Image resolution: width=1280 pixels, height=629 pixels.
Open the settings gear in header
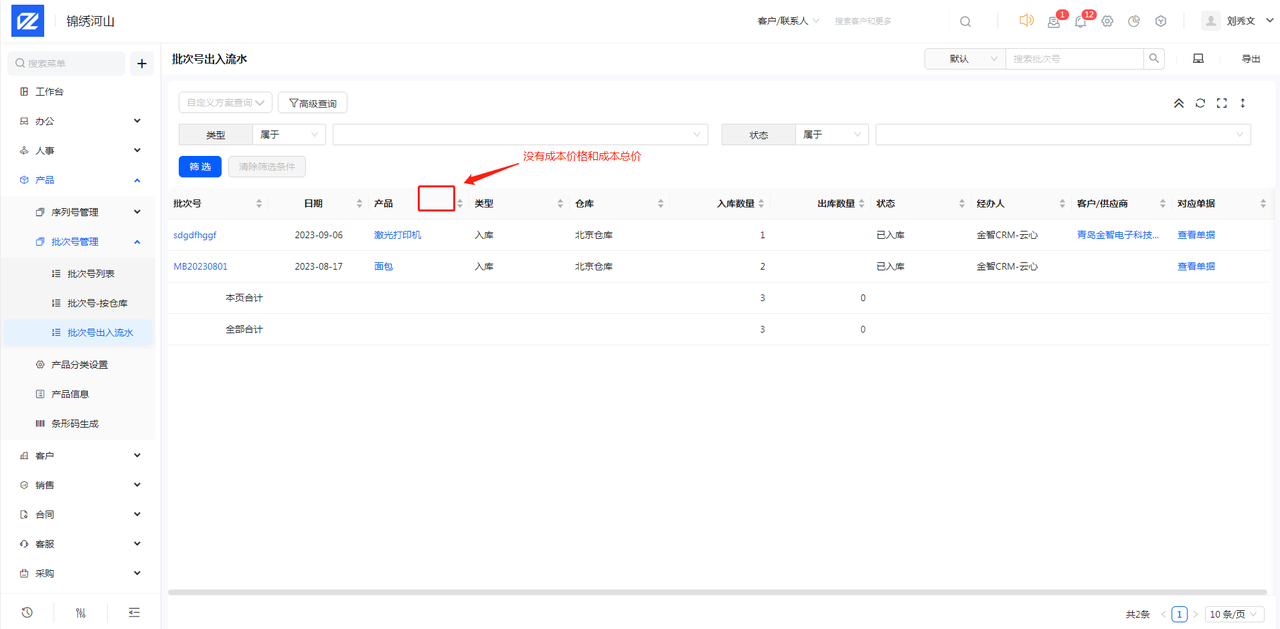click(1107, 21)
